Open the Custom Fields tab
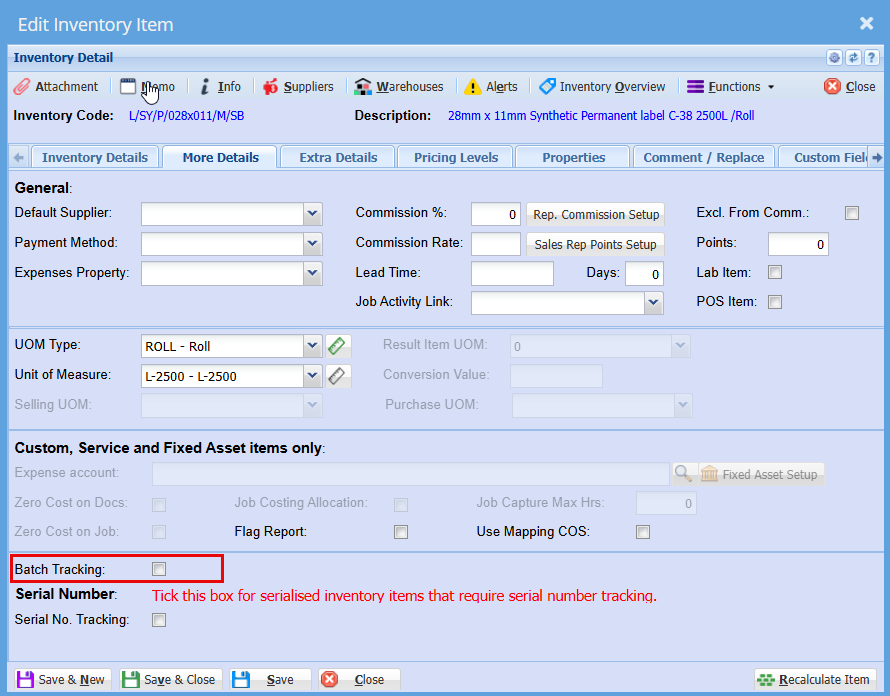 tap(824, 157)
